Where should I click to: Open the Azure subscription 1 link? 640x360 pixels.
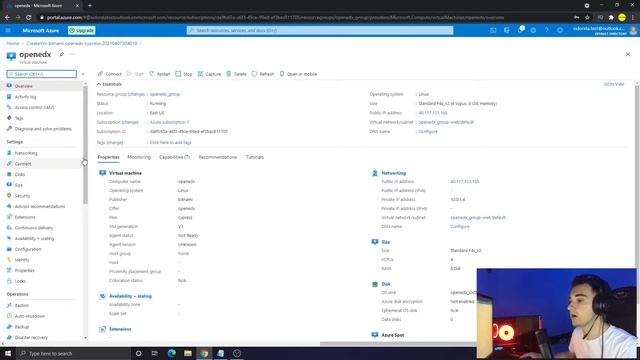[169, 122]
